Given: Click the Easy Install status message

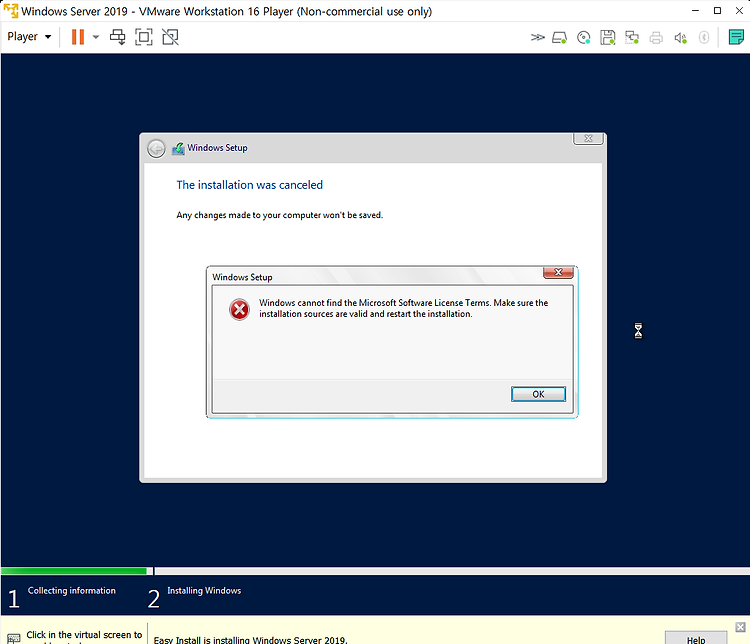Looking at the screenshot, I should point(251,640).
